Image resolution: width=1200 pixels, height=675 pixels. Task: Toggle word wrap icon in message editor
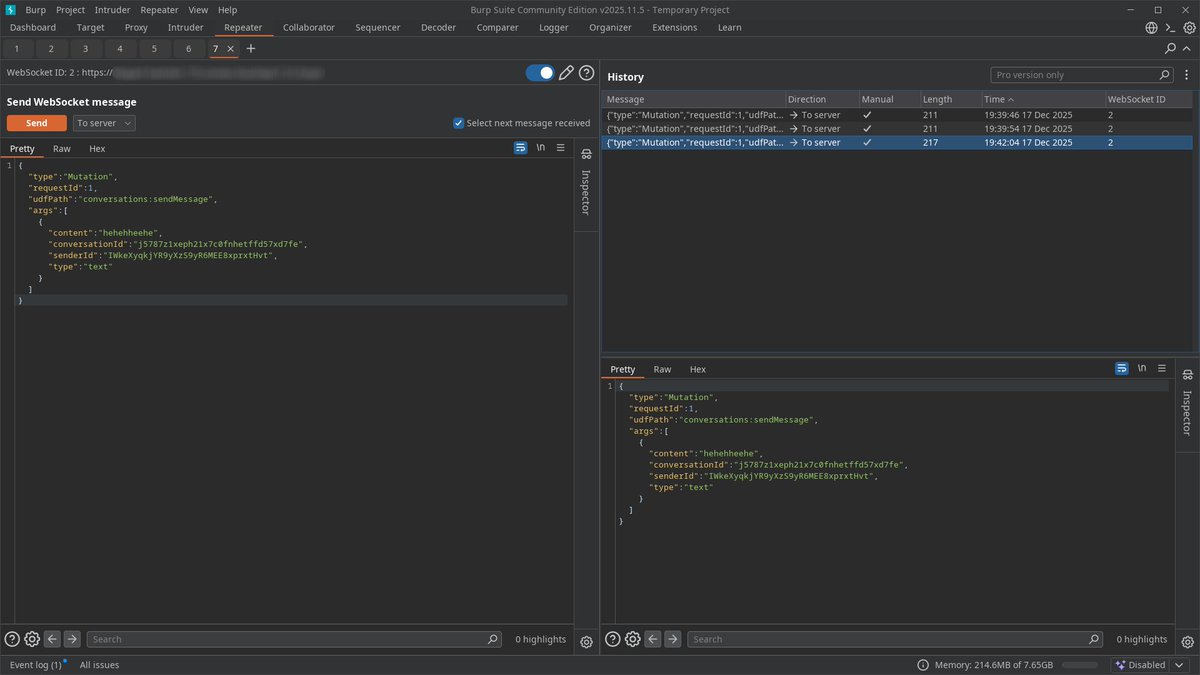[x=521, y=148]
